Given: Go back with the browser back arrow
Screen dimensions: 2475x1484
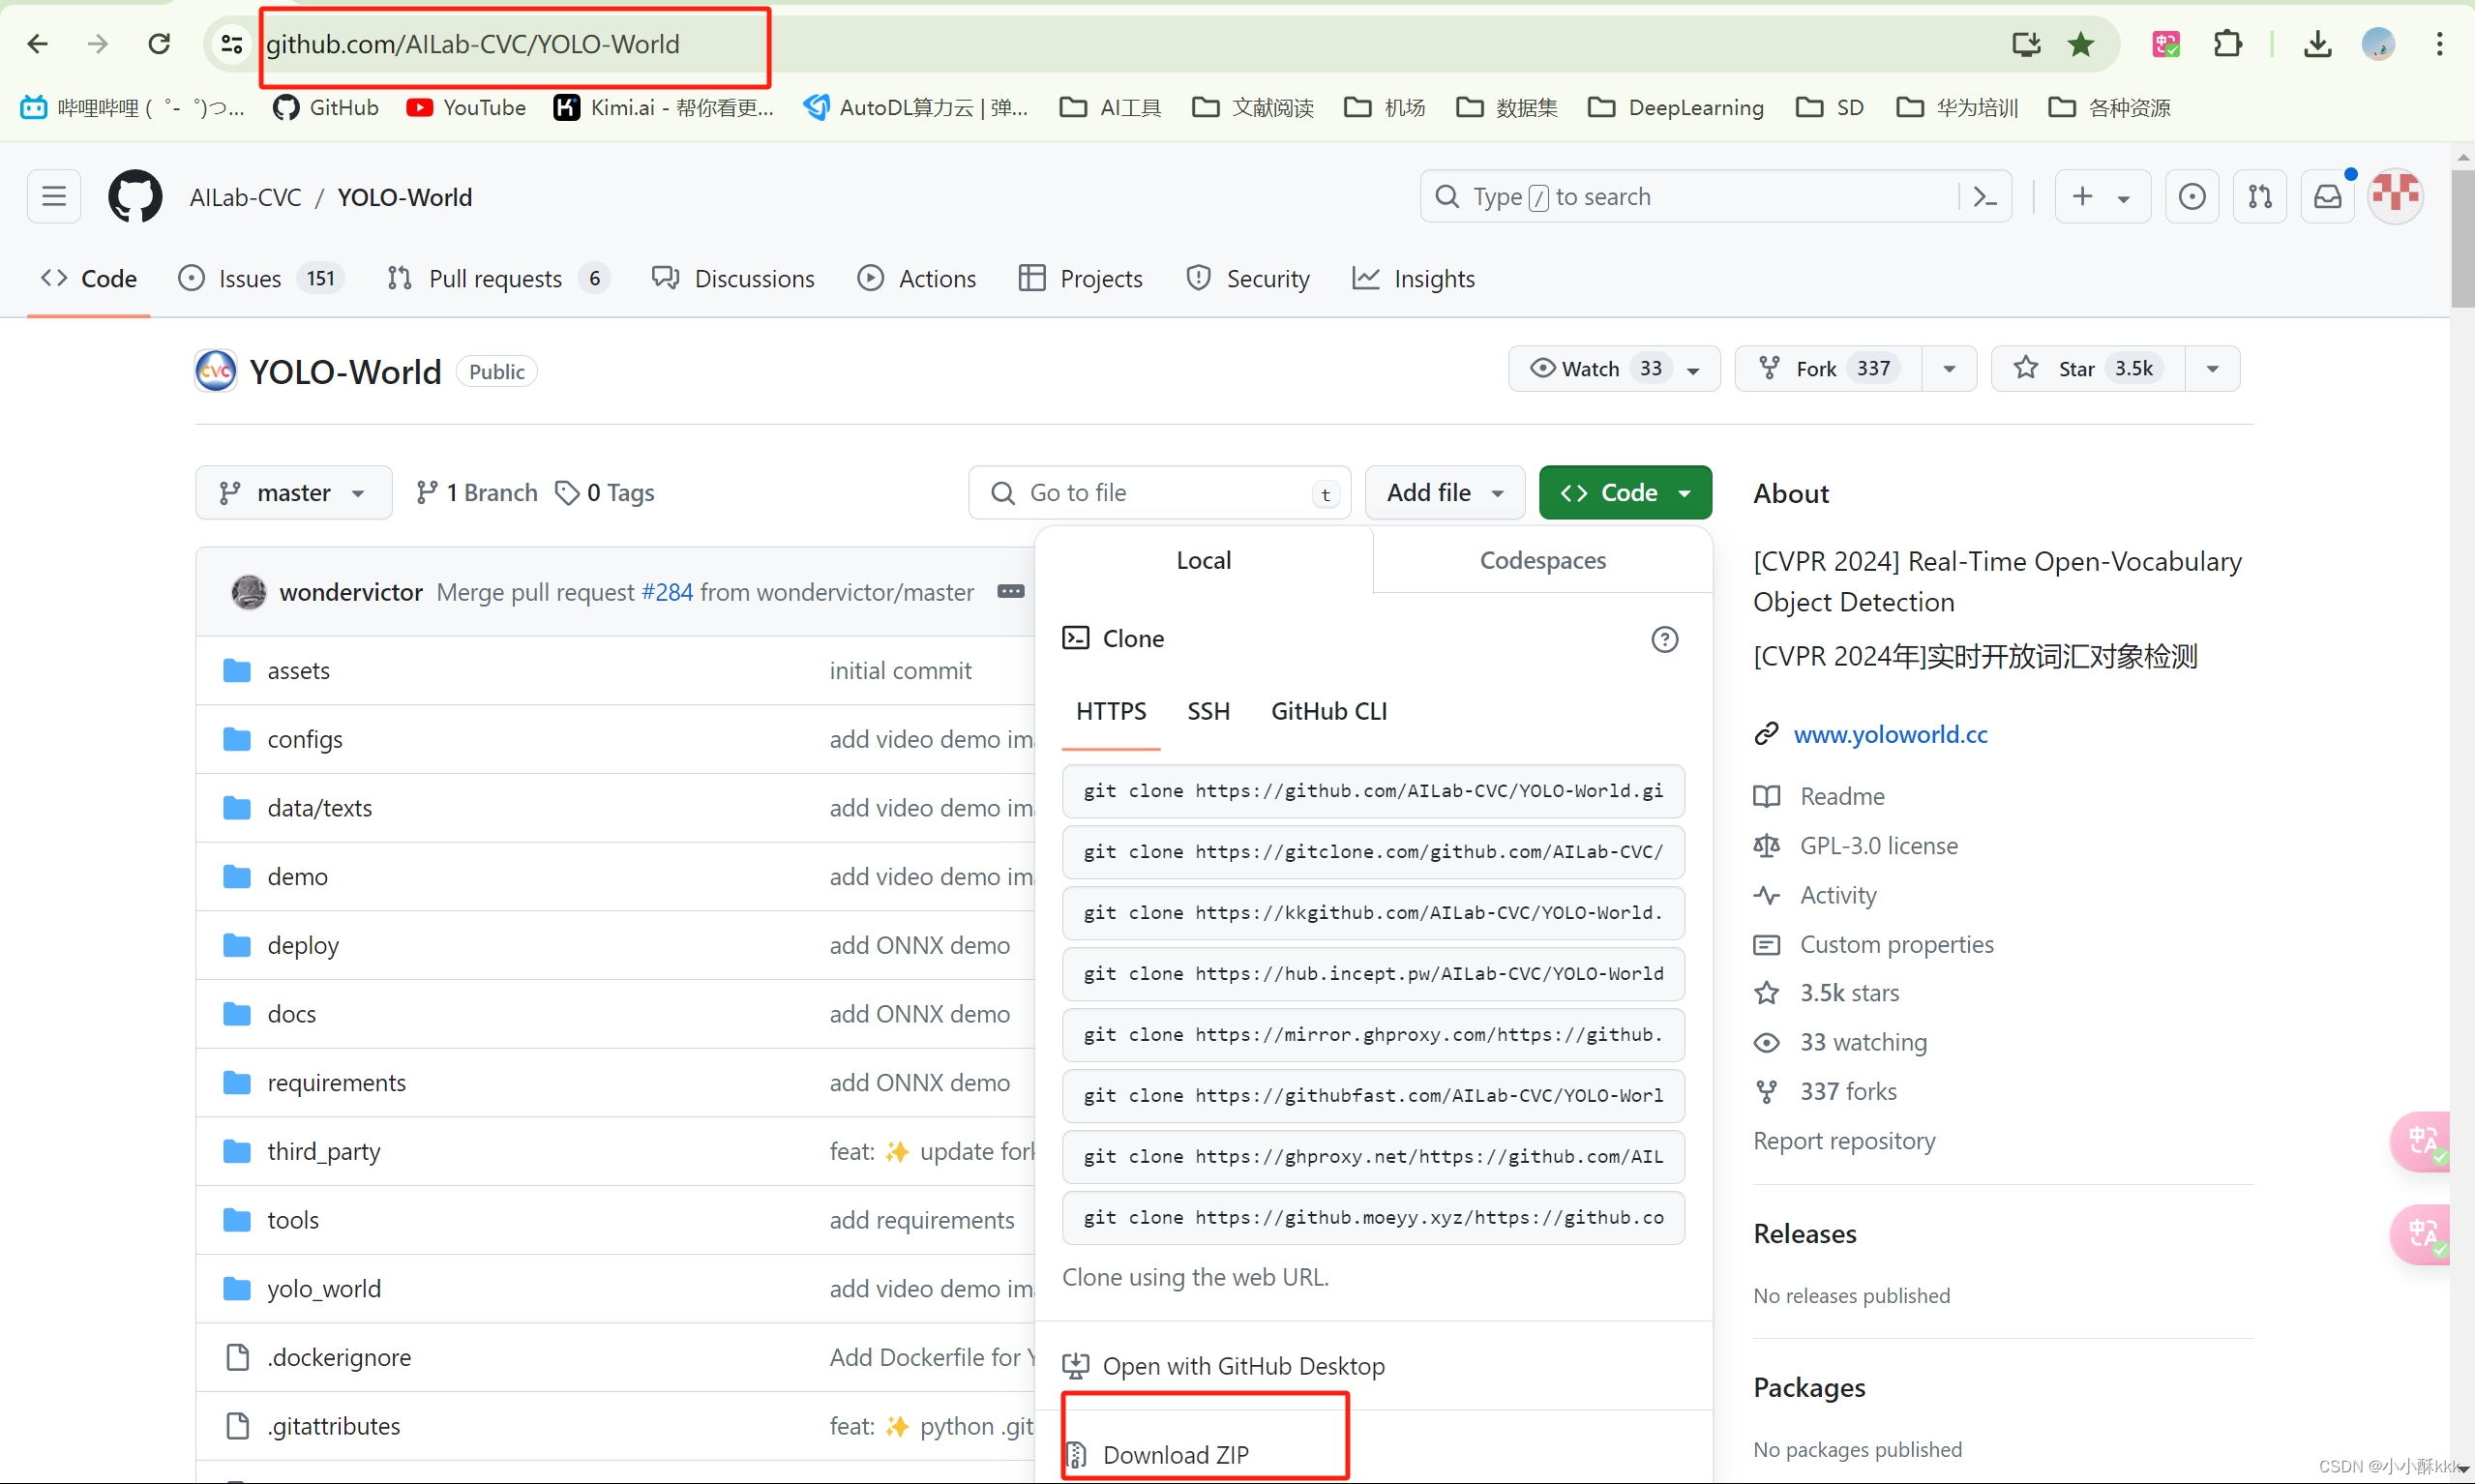Looking at the screenshot, I should pyautogui.click(x=37, y=44).
